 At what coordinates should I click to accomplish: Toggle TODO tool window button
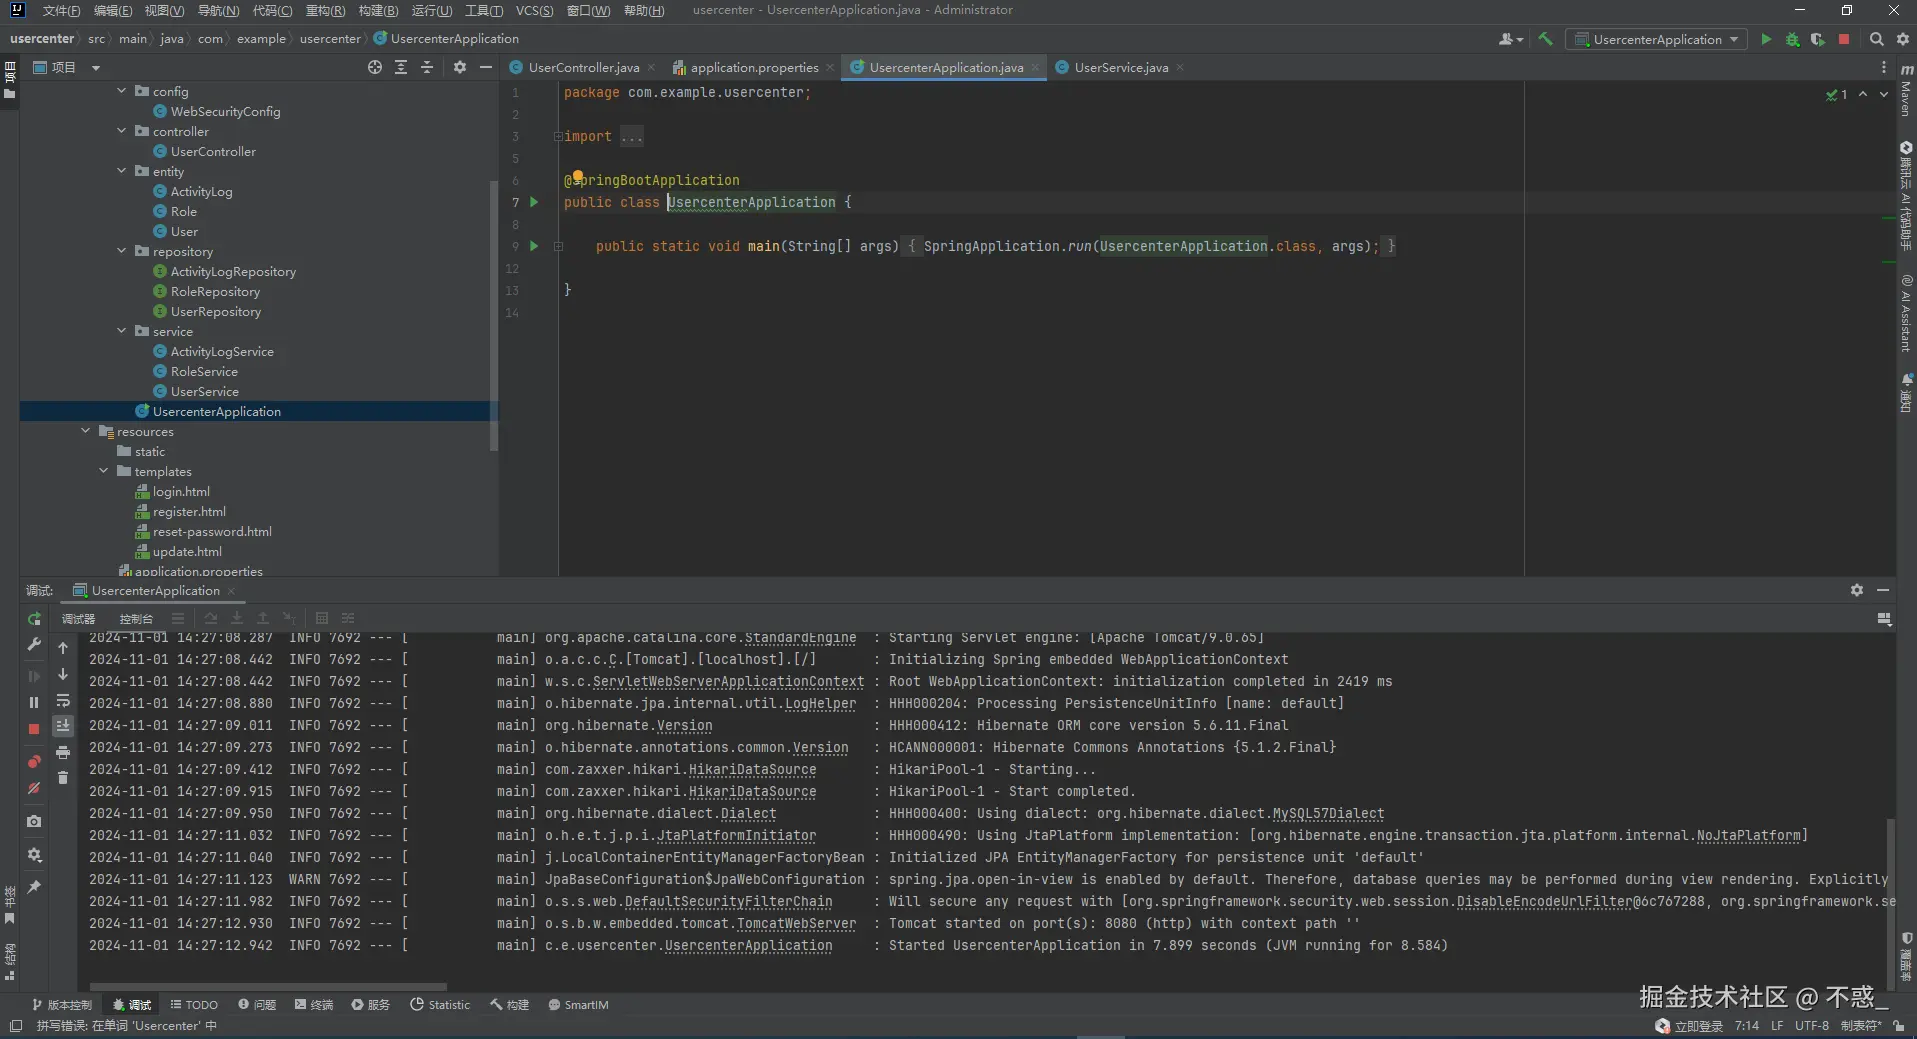pos(194,1005)
